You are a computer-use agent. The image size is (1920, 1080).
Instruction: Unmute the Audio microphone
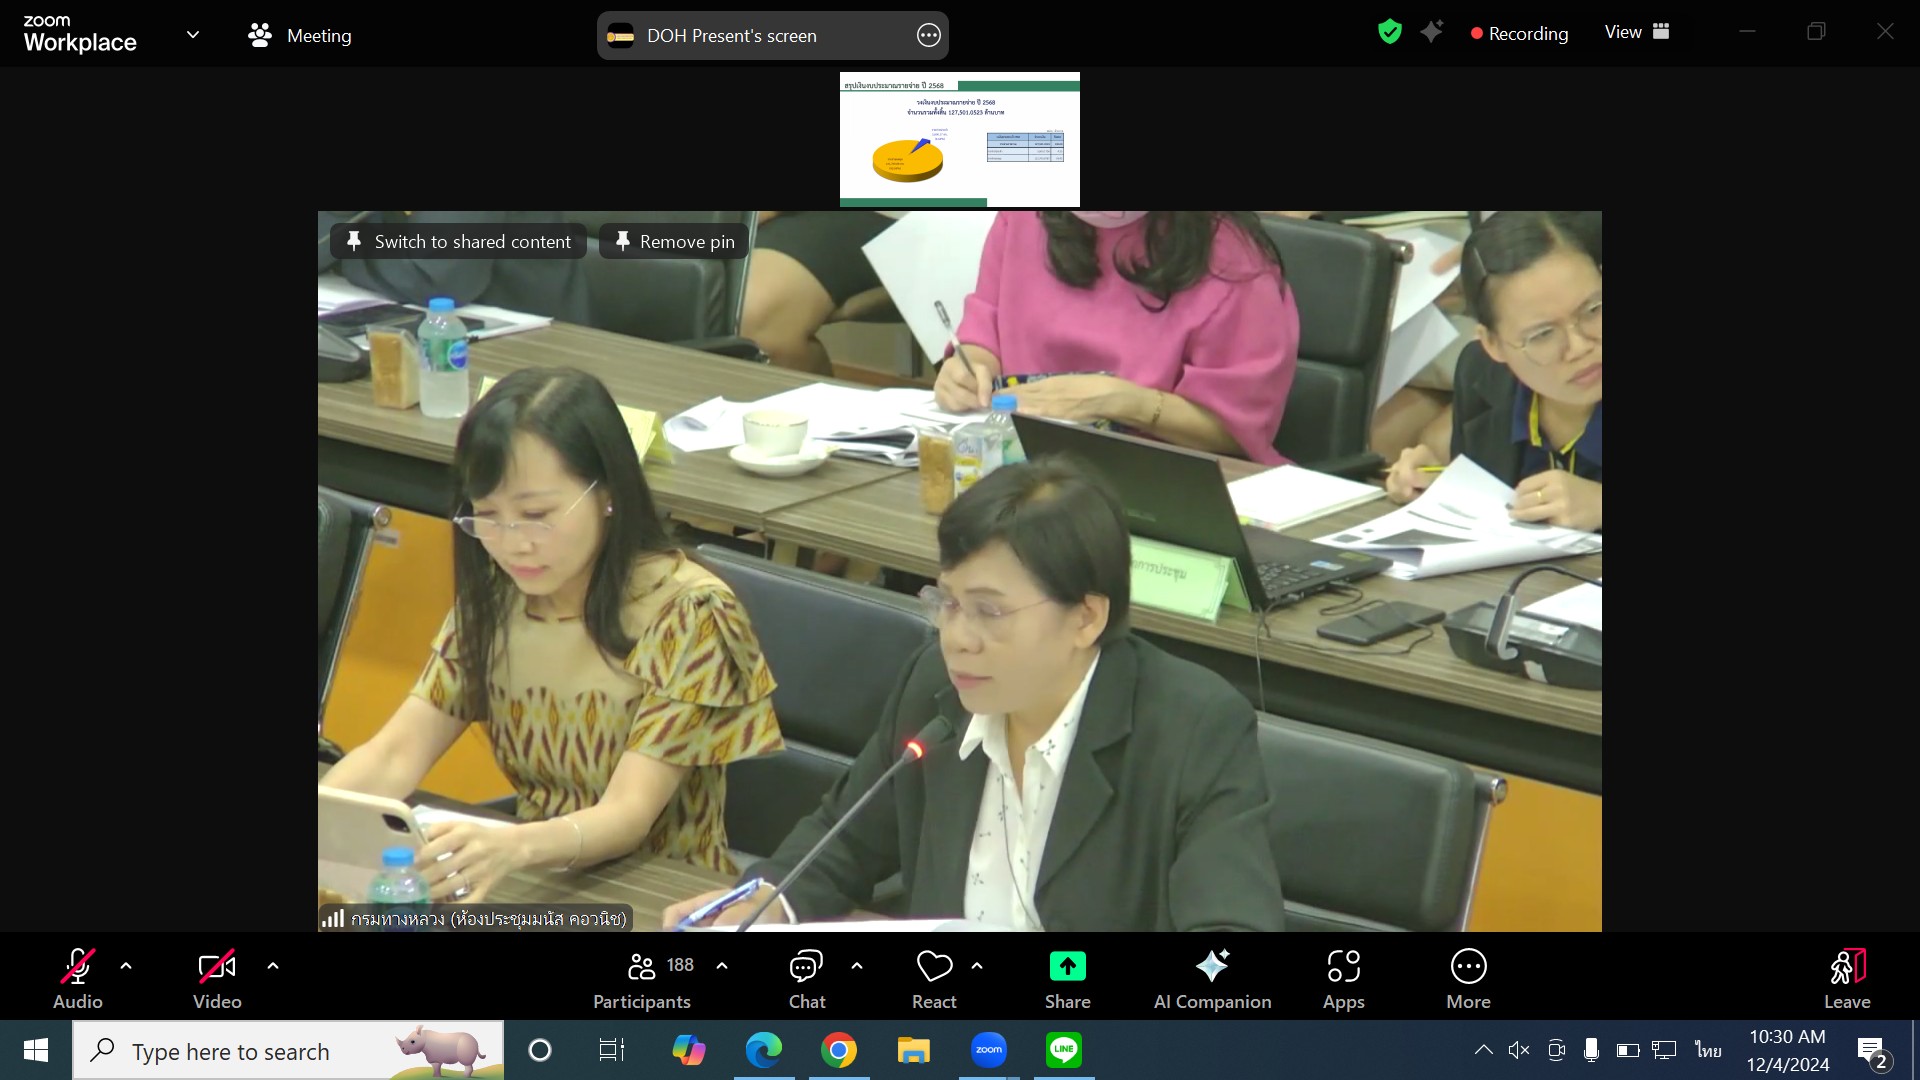click(77, 967)
